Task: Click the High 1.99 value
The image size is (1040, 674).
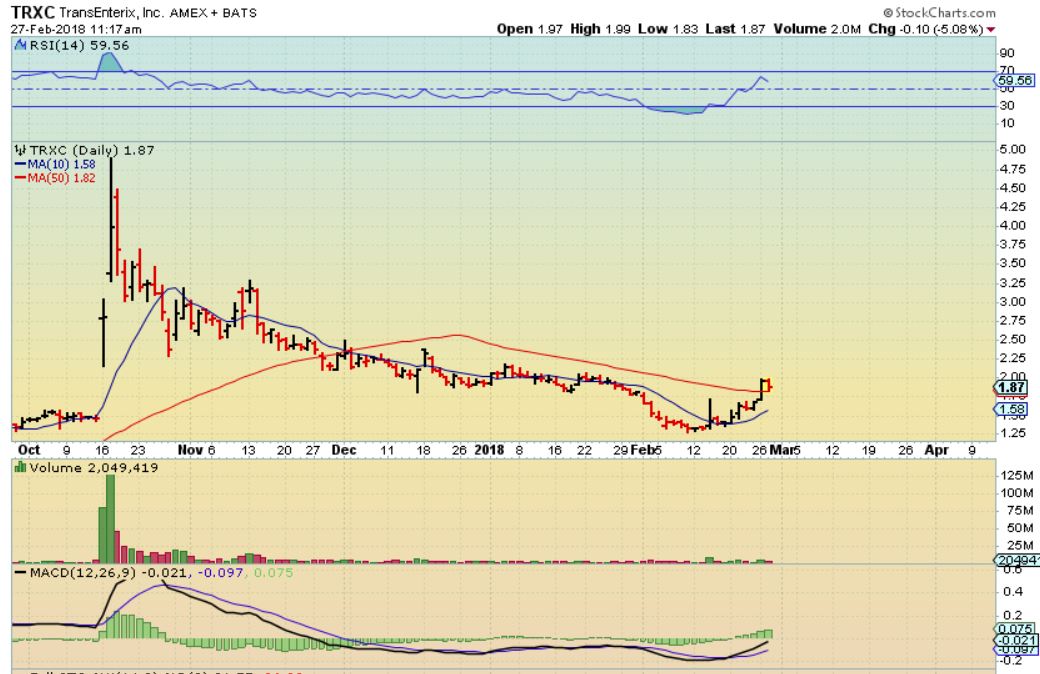Action: tap(600, 29)
